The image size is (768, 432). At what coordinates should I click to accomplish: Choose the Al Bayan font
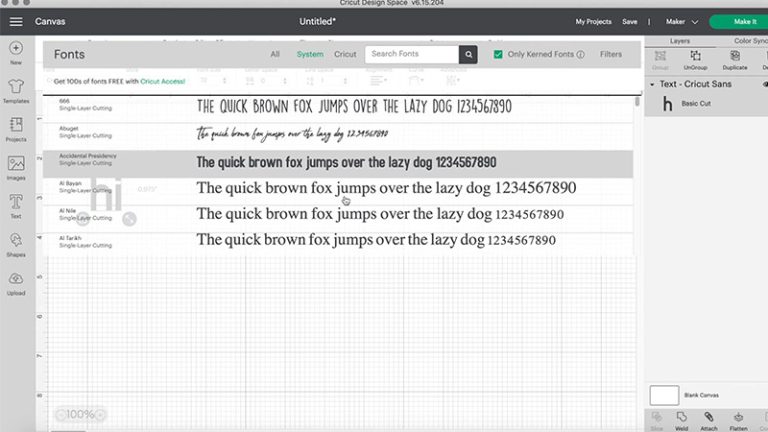[338, 191]
